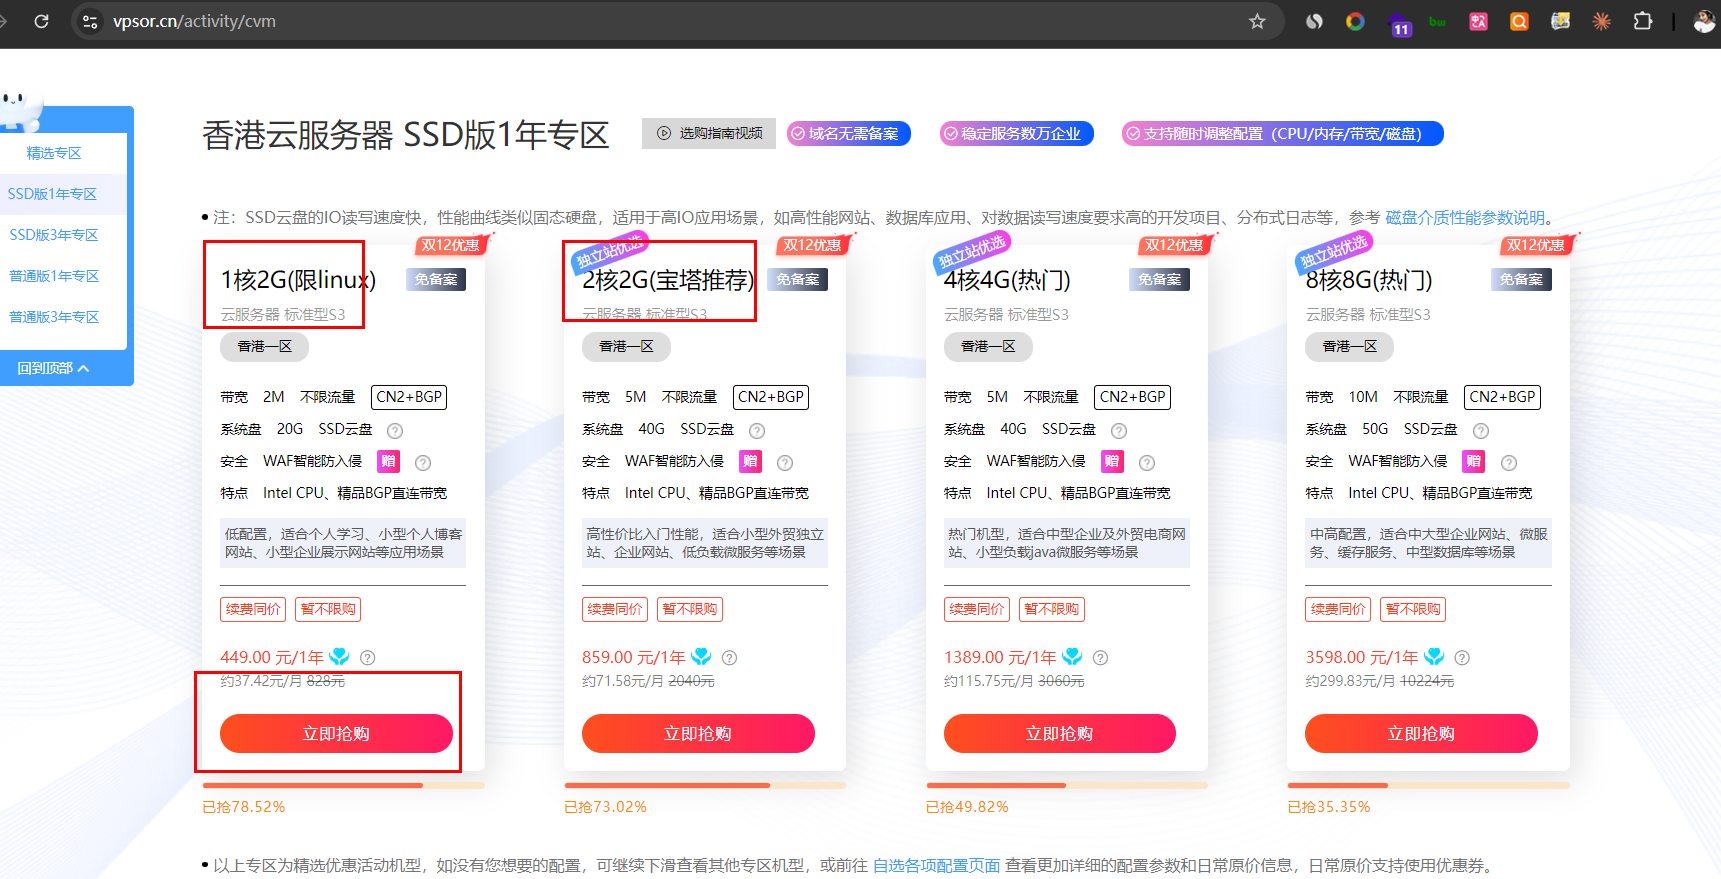Click the 已抢78.52% progress bar
Screen dimensions: 1721x879
344,786
